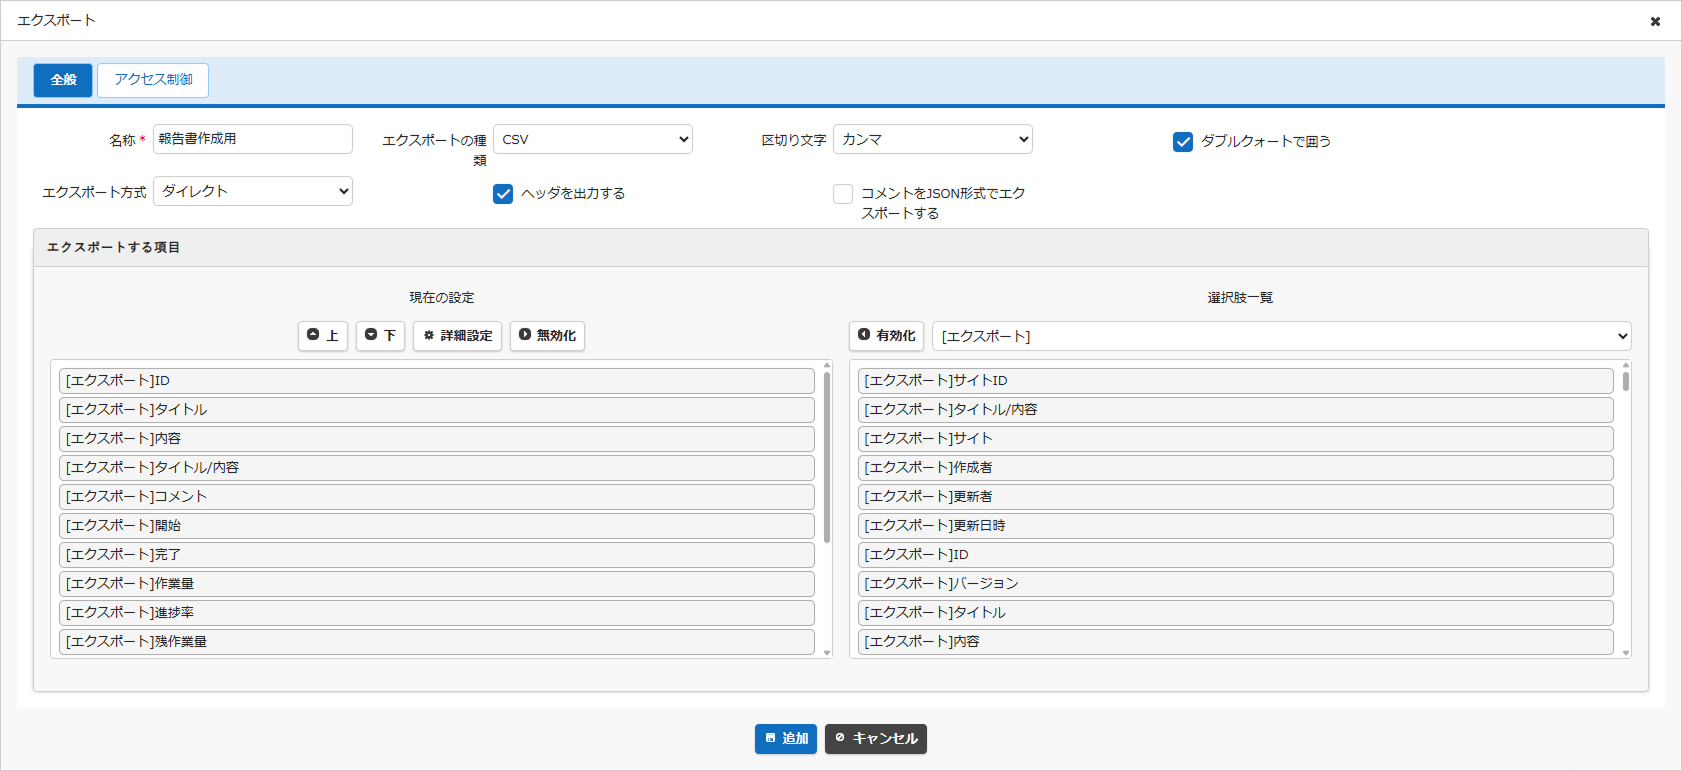
Task: Select [エクスポート]進捗率 in current settings
Action: (437, 613)
